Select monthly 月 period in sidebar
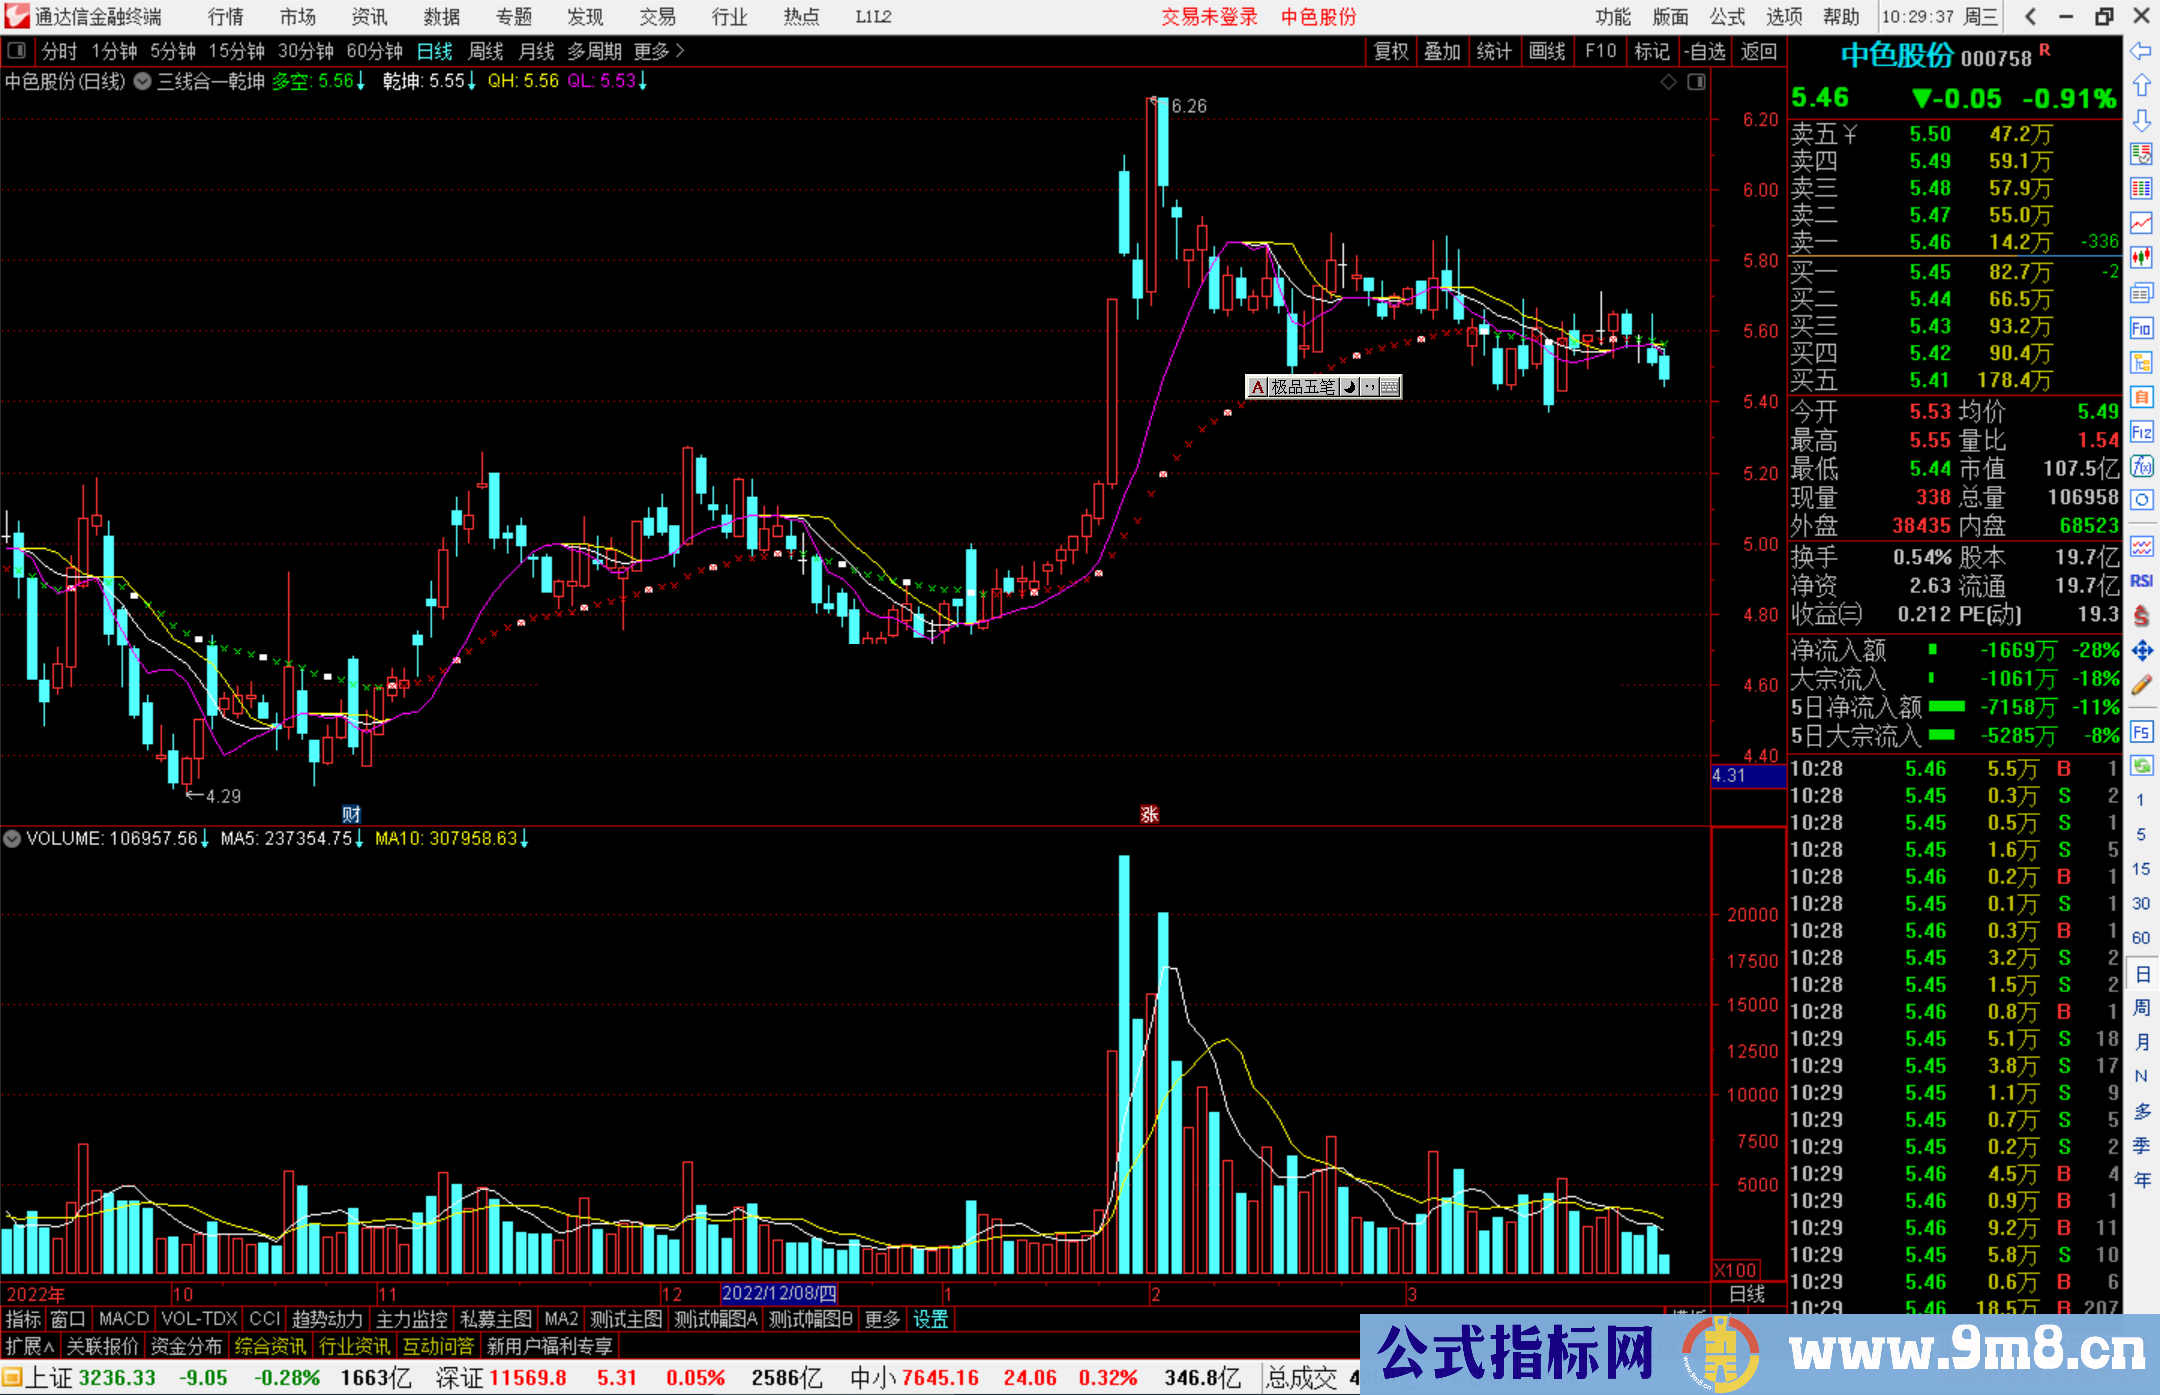This screenshot has height=1395, width=2160. pos(2141,1042)
